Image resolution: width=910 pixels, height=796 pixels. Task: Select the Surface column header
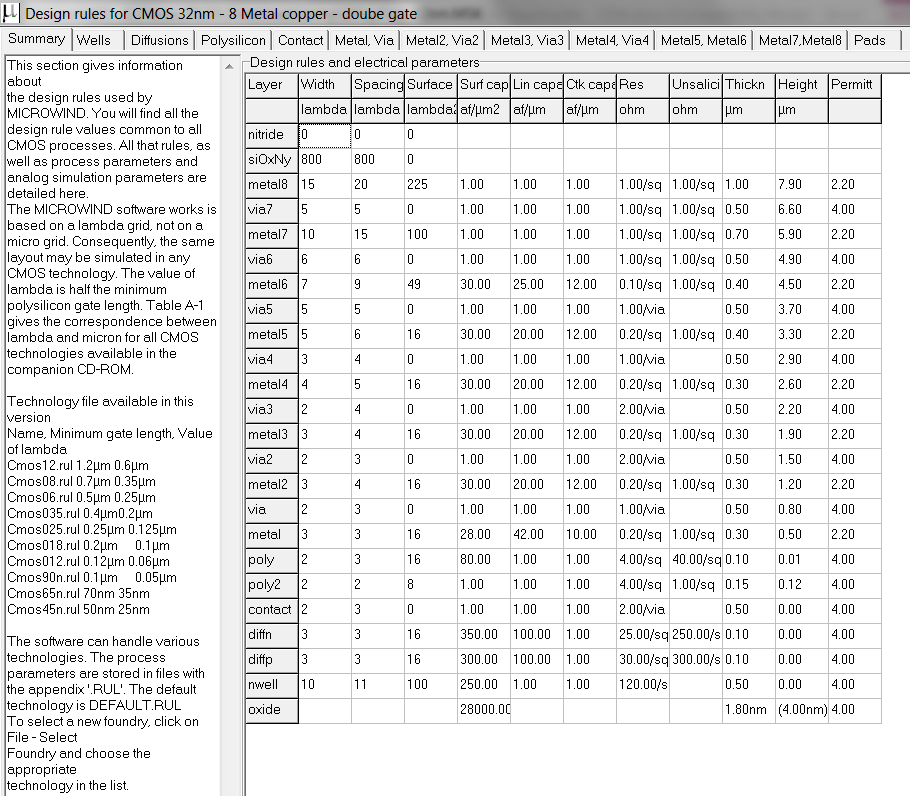(x=431, y=85)
